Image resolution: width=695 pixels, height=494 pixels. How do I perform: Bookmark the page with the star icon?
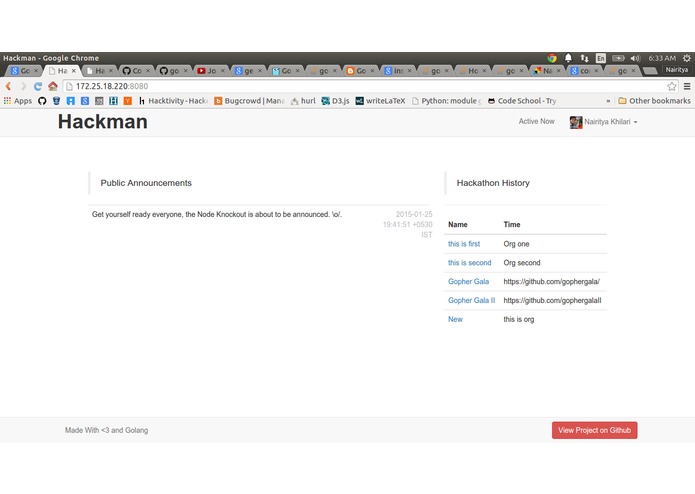click(672, 86)
